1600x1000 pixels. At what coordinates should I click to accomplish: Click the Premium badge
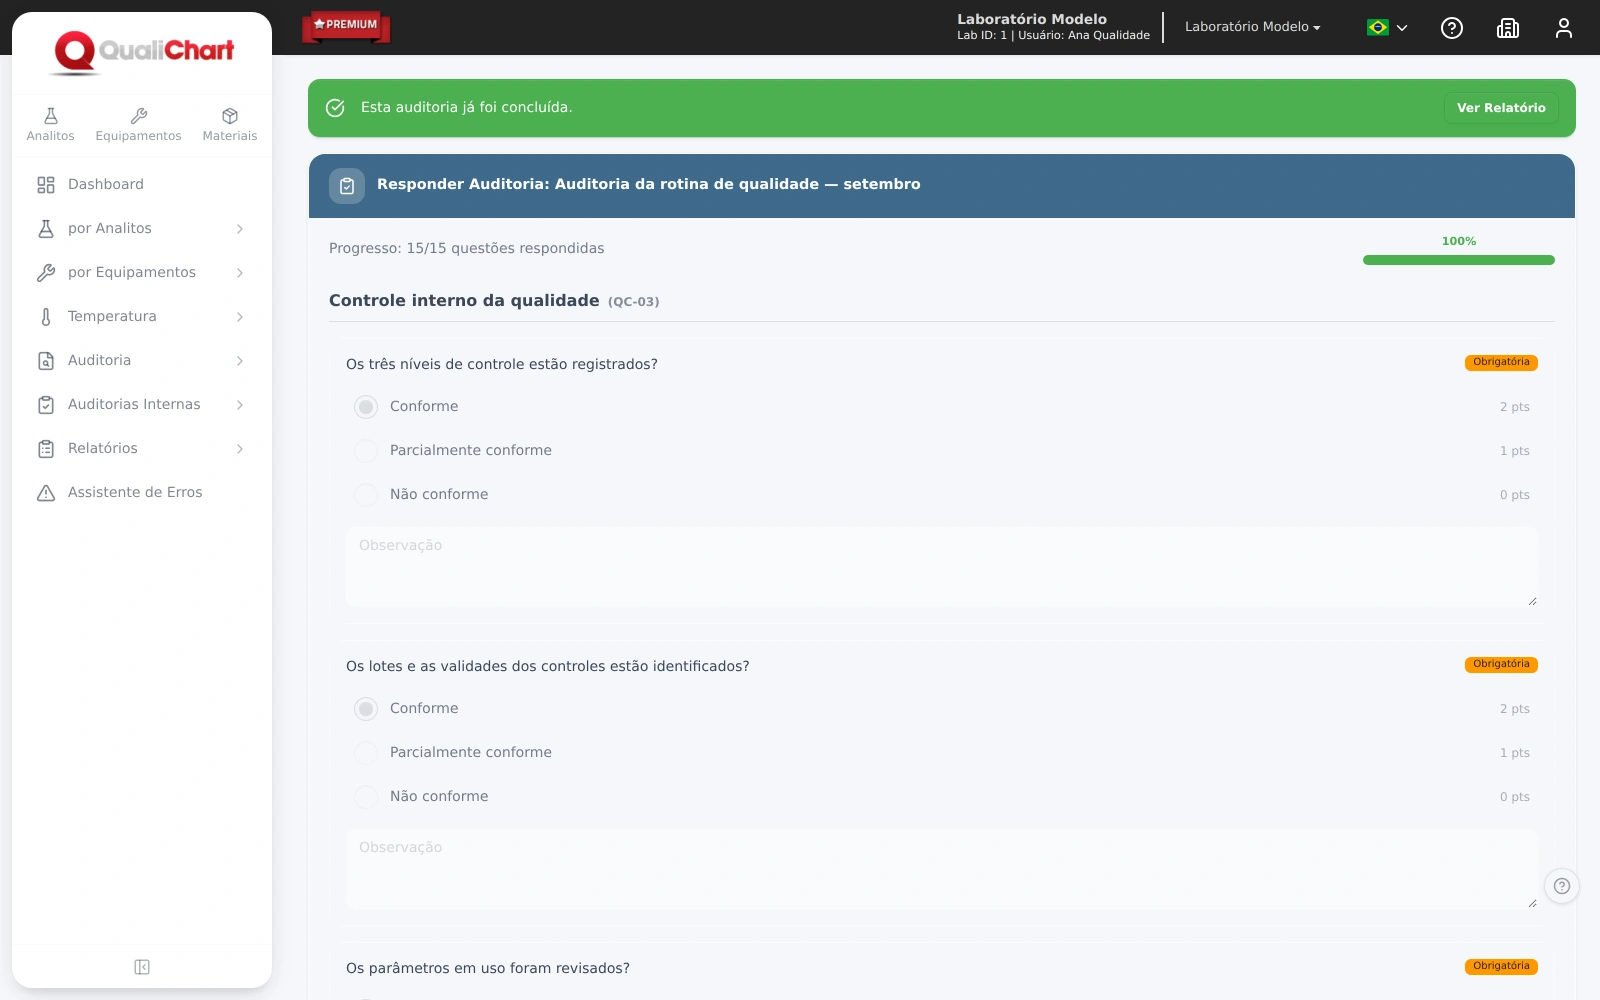coord(346,26)
